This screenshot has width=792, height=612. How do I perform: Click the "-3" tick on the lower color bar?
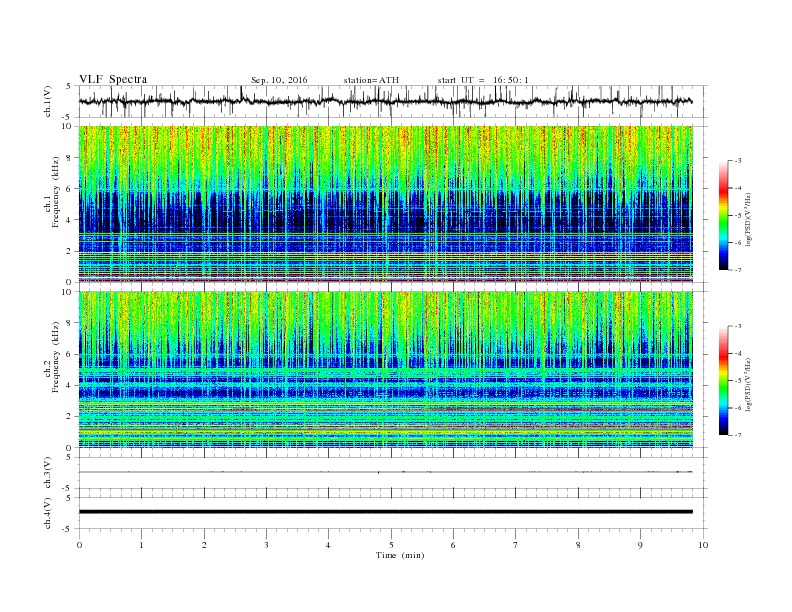[737, 326]
